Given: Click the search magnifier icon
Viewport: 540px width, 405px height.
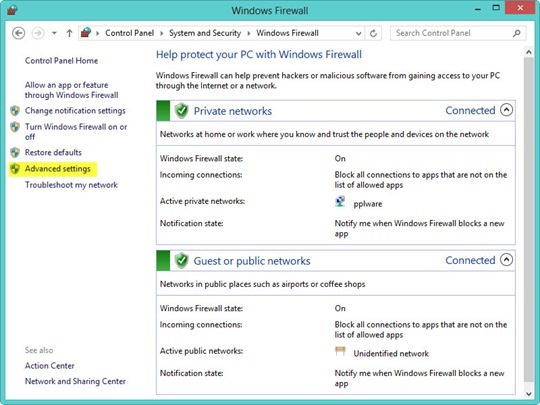Looking at the screenshot, I should pyautogui.click(x=517, y=33).
